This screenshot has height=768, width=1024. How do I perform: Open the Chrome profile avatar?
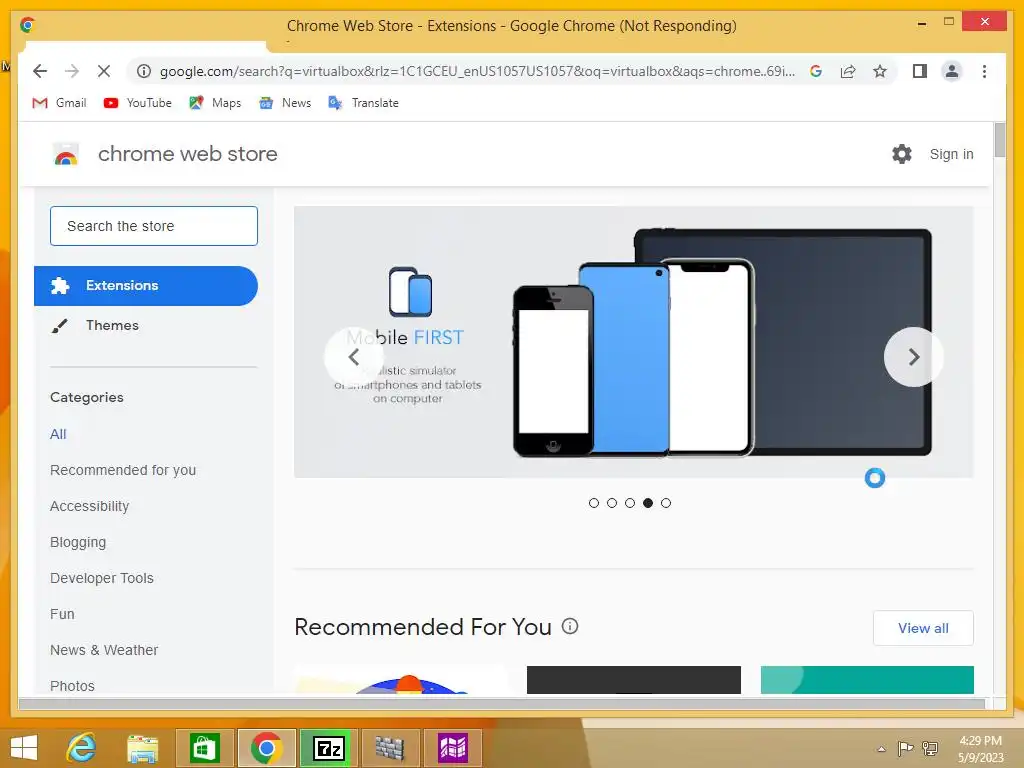point(952,71)
